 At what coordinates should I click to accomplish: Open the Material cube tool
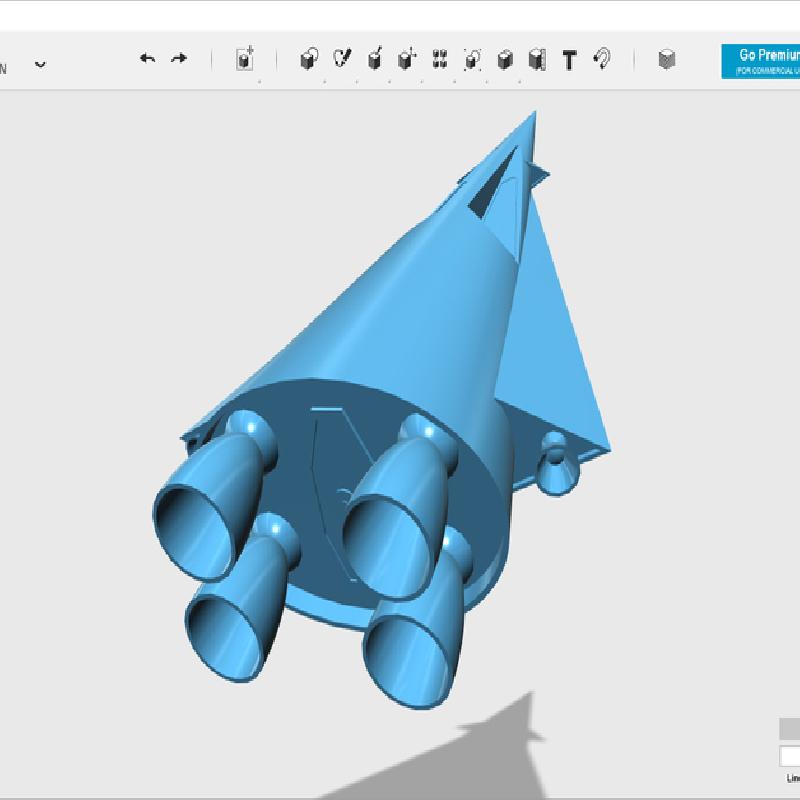point(667,60)
